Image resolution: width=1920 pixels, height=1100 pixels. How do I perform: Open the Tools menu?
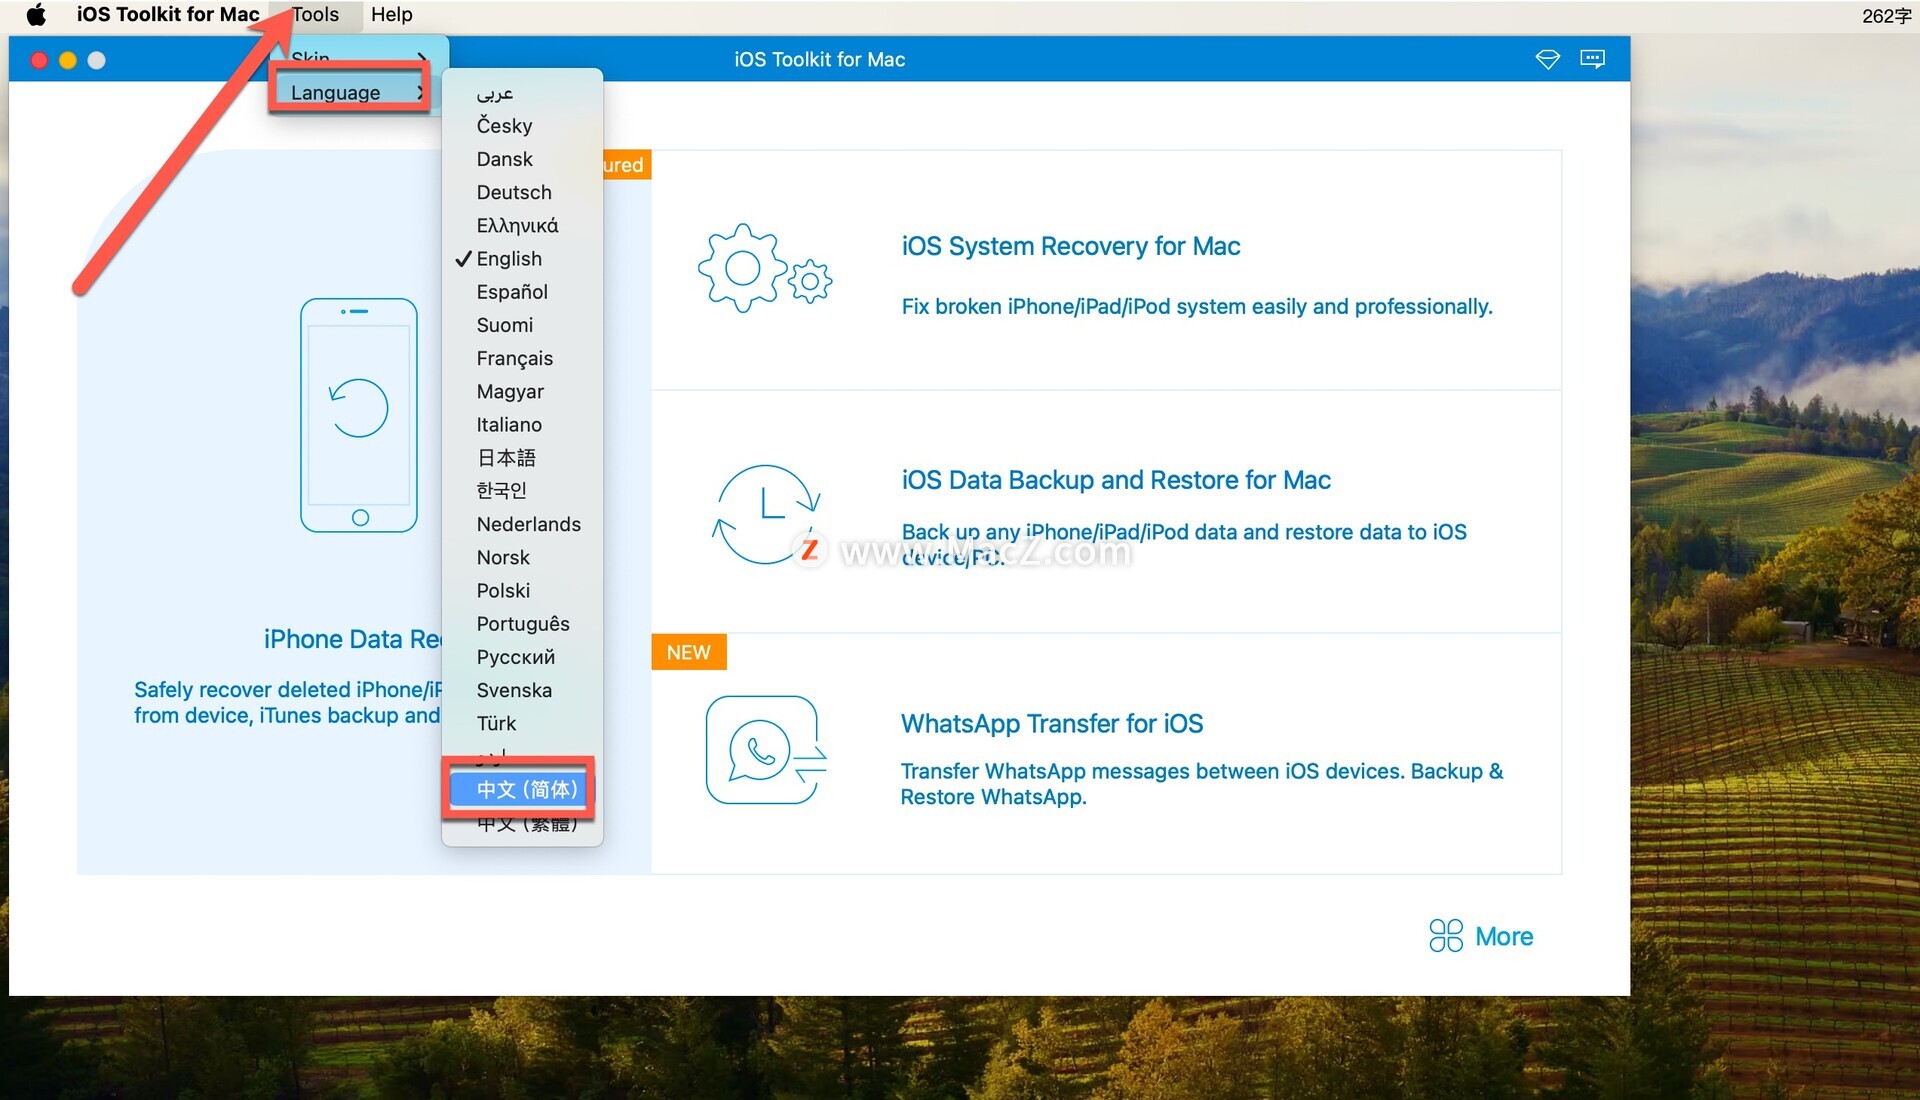click(315, 14)
